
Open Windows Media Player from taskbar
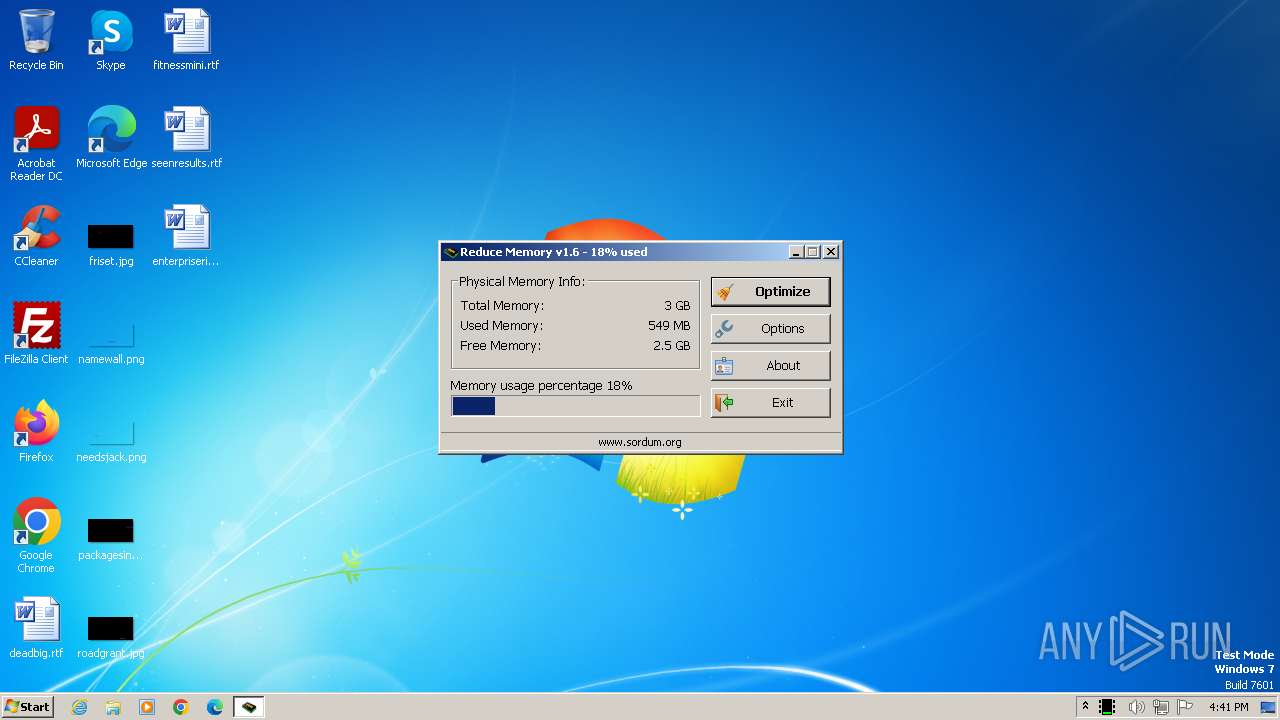pyautogui.click(x=147, y=707)
